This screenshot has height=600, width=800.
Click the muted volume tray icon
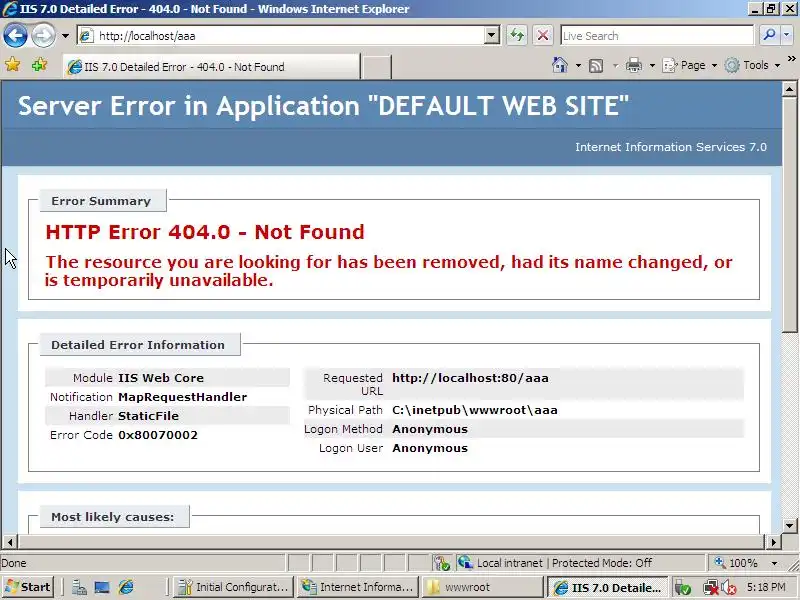coord(729,588)
